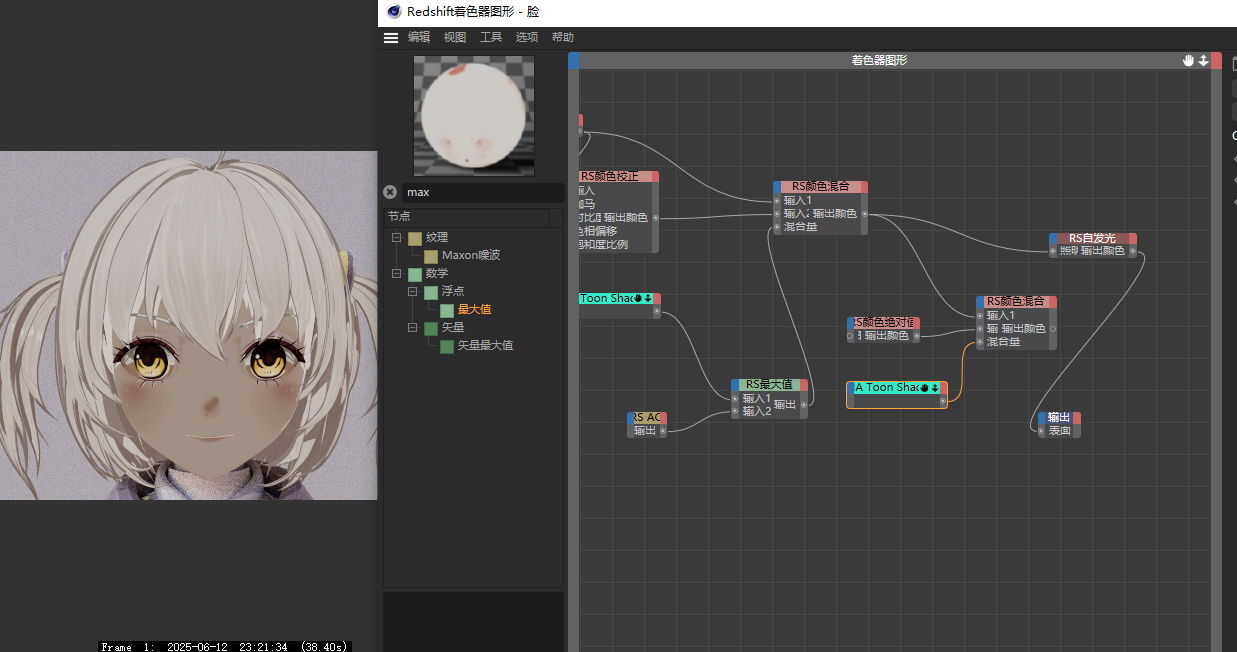This screenshot has height=652, width=1237.
Task: Click the 输入1 port of RS最大值 node
Action: (x=735, y=399)
